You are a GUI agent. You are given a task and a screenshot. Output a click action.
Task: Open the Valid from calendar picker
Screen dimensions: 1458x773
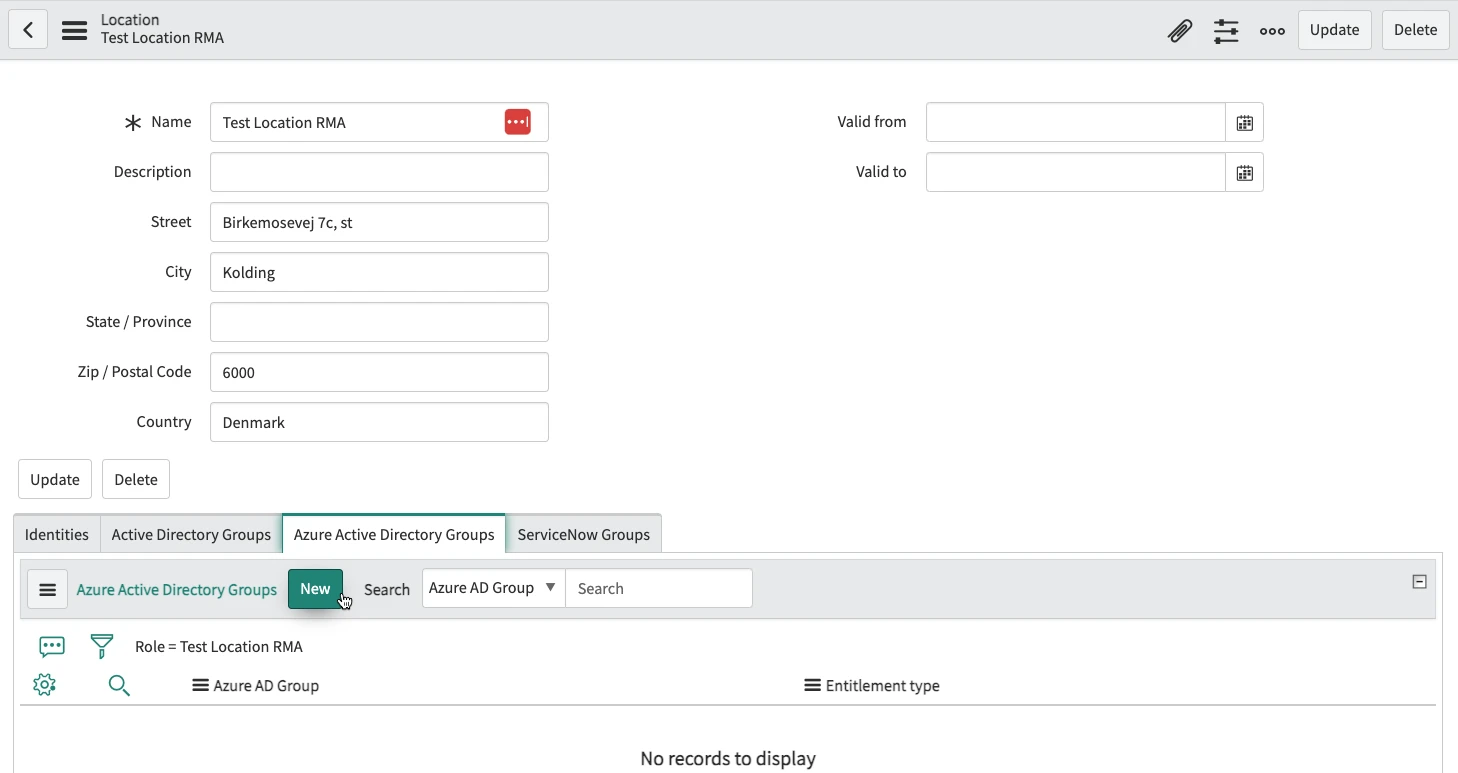coord(1245,121)
